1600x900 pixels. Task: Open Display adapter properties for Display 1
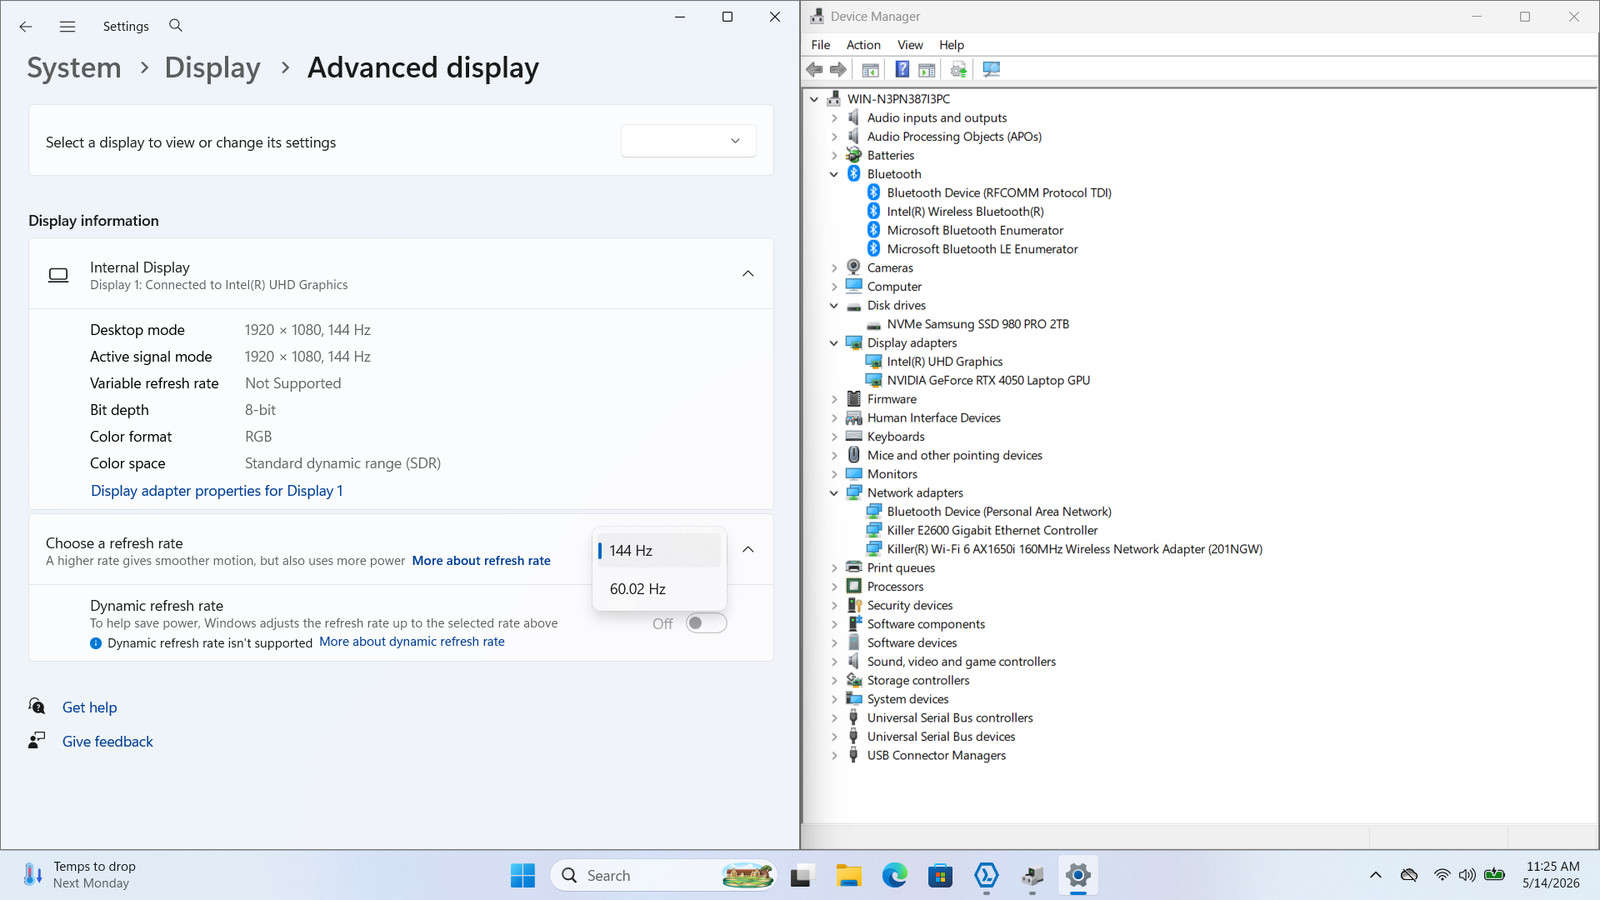point(217,491)
